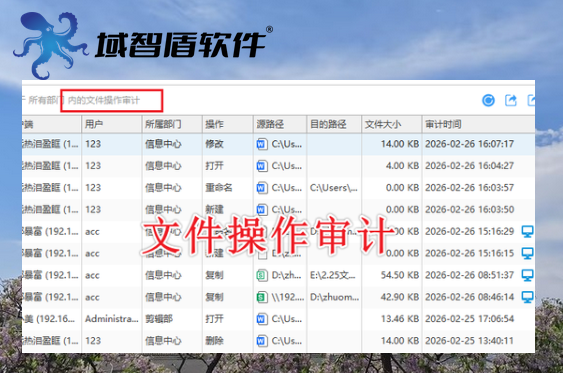Click the 42.90 KB file size
This screenshot has height=373, width=563.
click(400, 297)
